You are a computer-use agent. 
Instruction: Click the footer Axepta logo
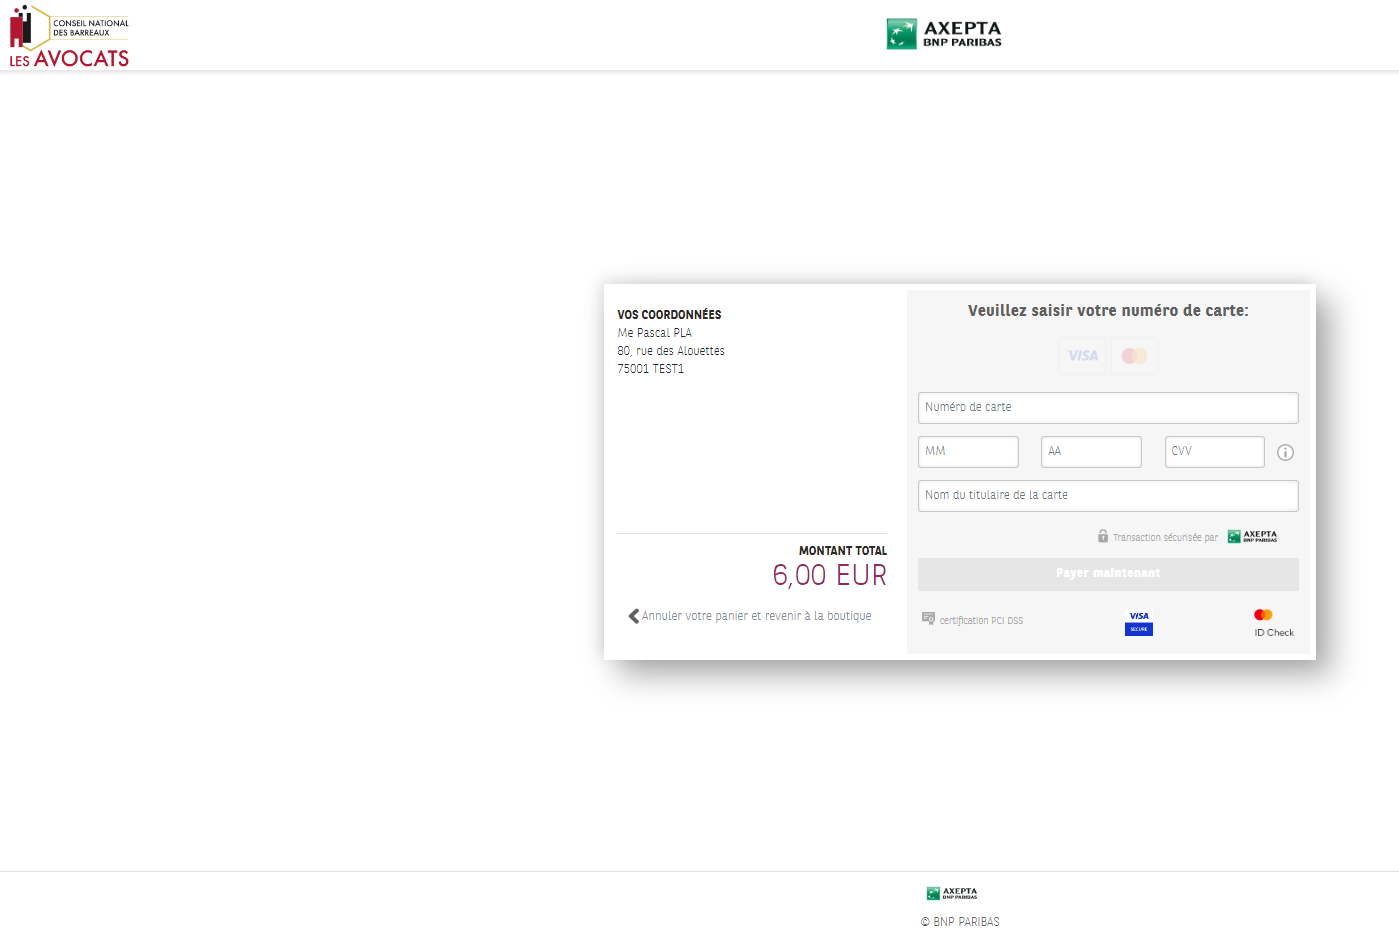tap(952, 893)
